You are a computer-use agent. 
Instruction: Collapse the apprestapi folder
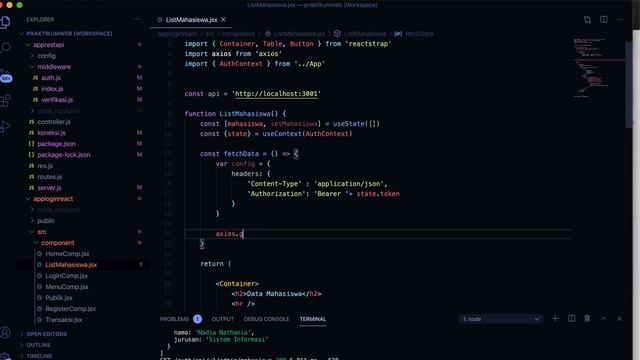click(x=49, y=45)
